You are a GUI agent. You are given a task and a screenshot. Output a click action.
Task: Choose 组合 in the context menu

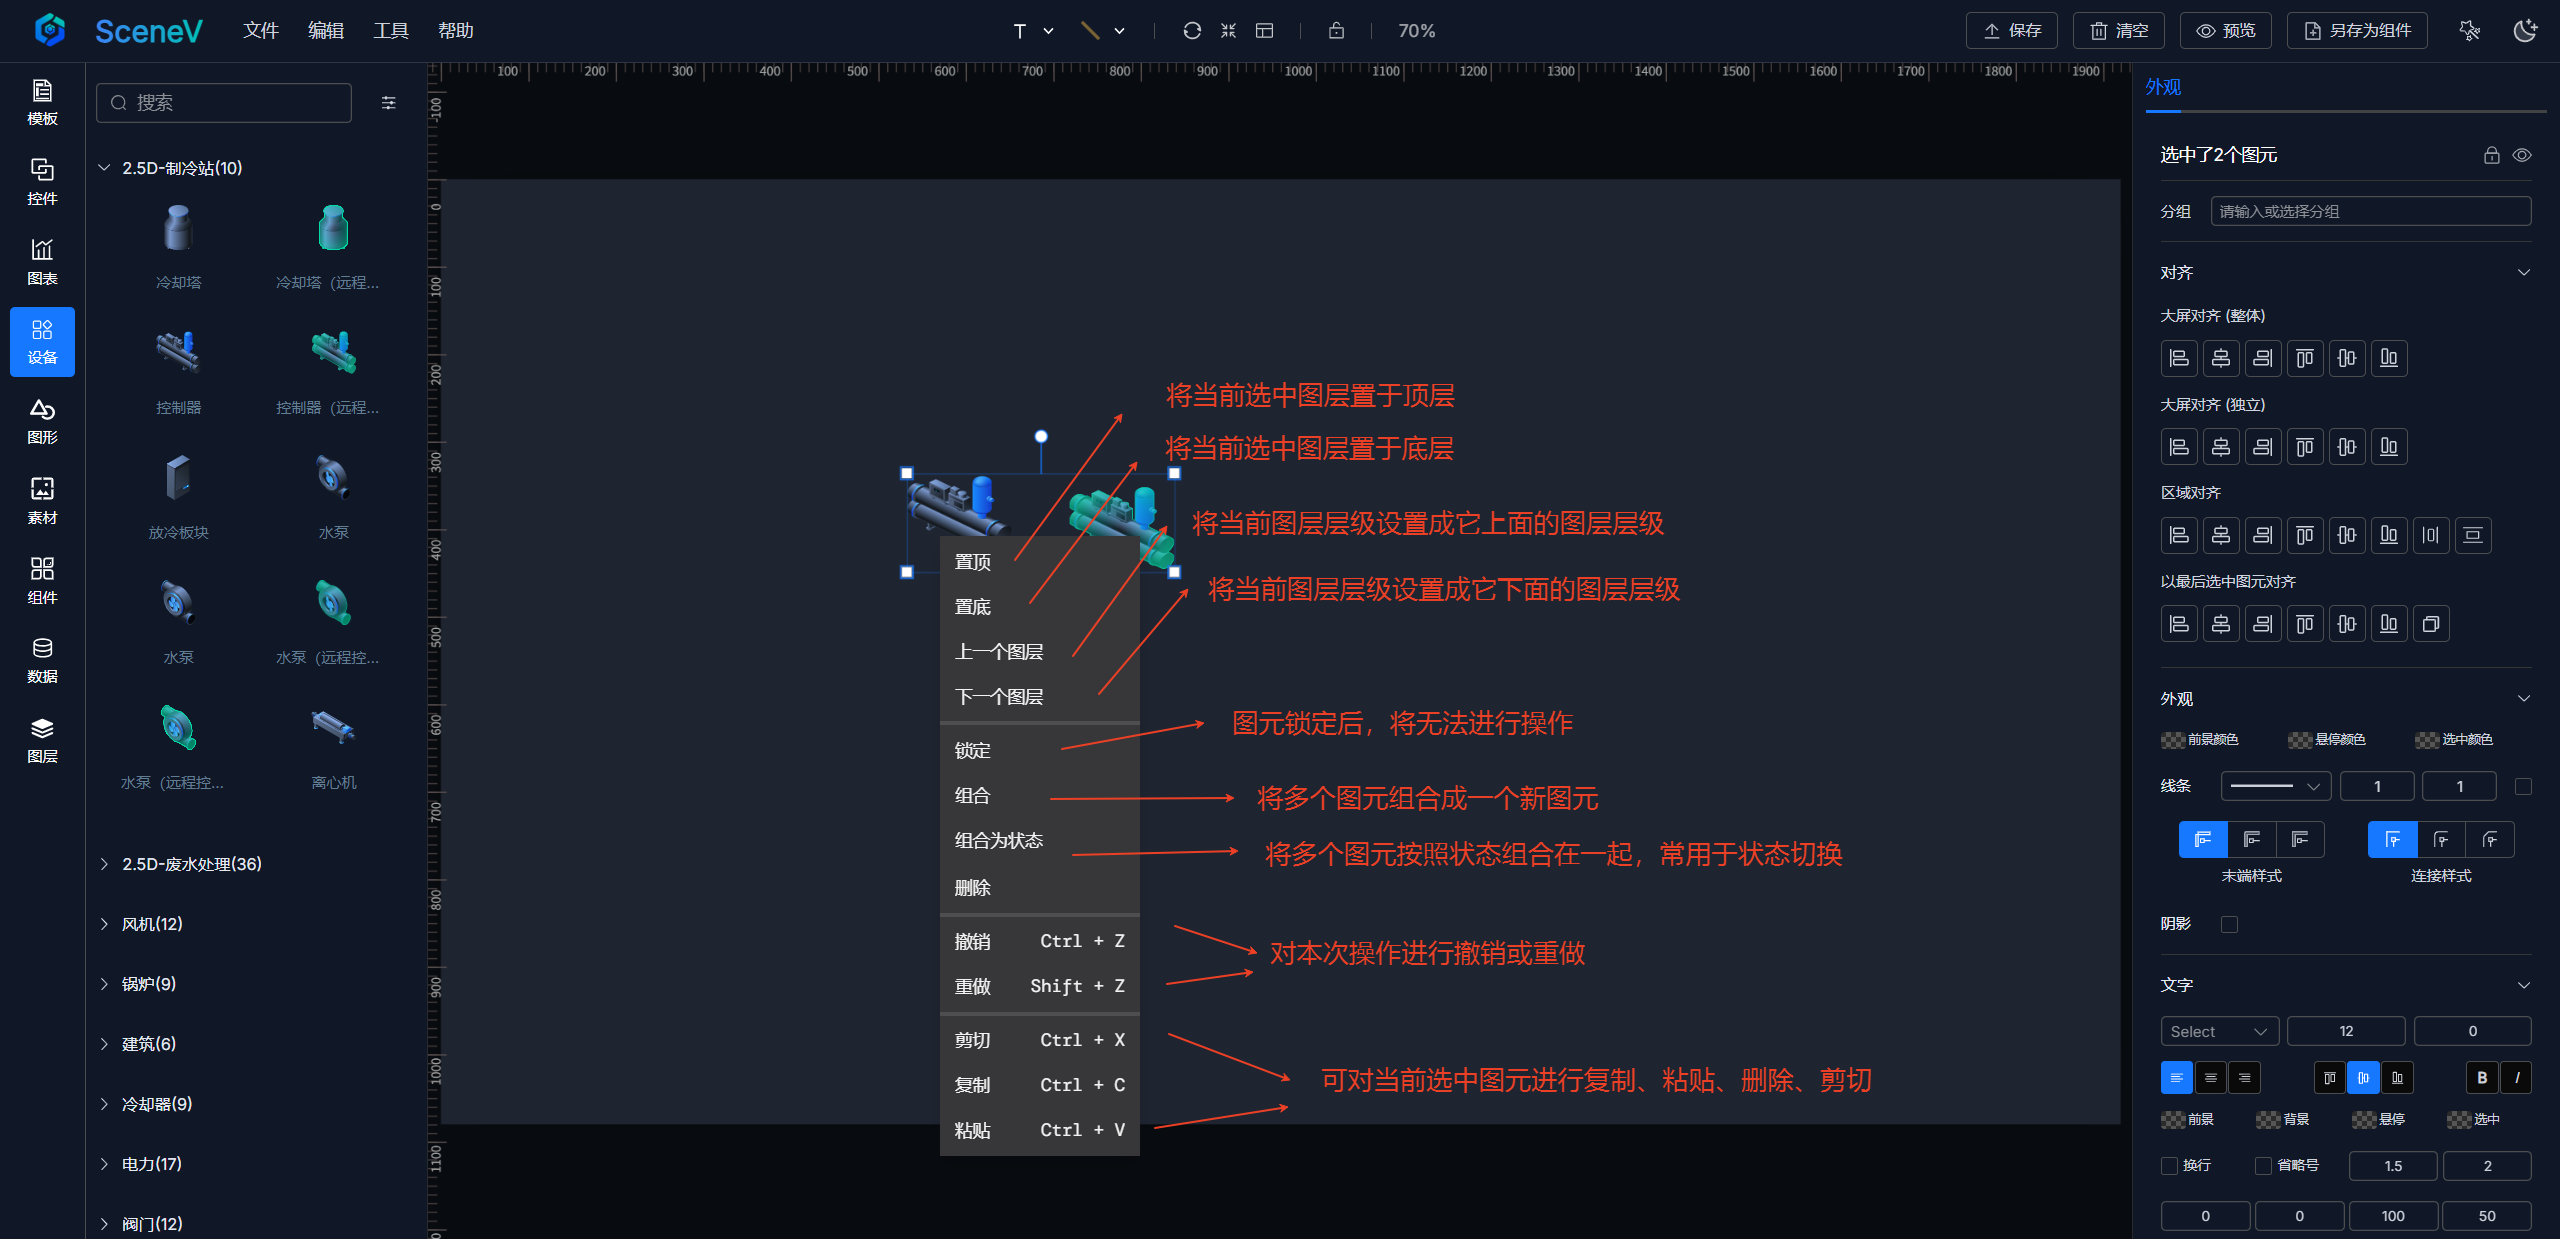point(972,795)
